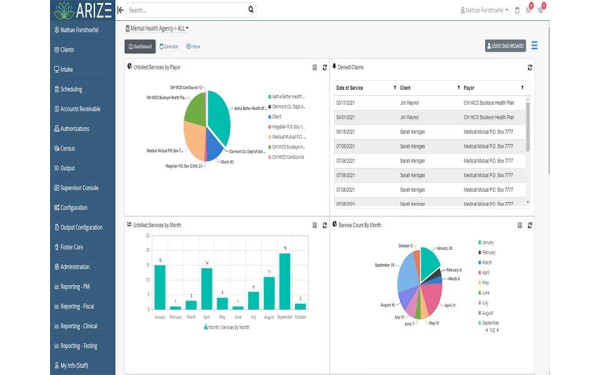
Task: Open table view for Unbilled Services by Month
Action: click(x=315, y=225)
